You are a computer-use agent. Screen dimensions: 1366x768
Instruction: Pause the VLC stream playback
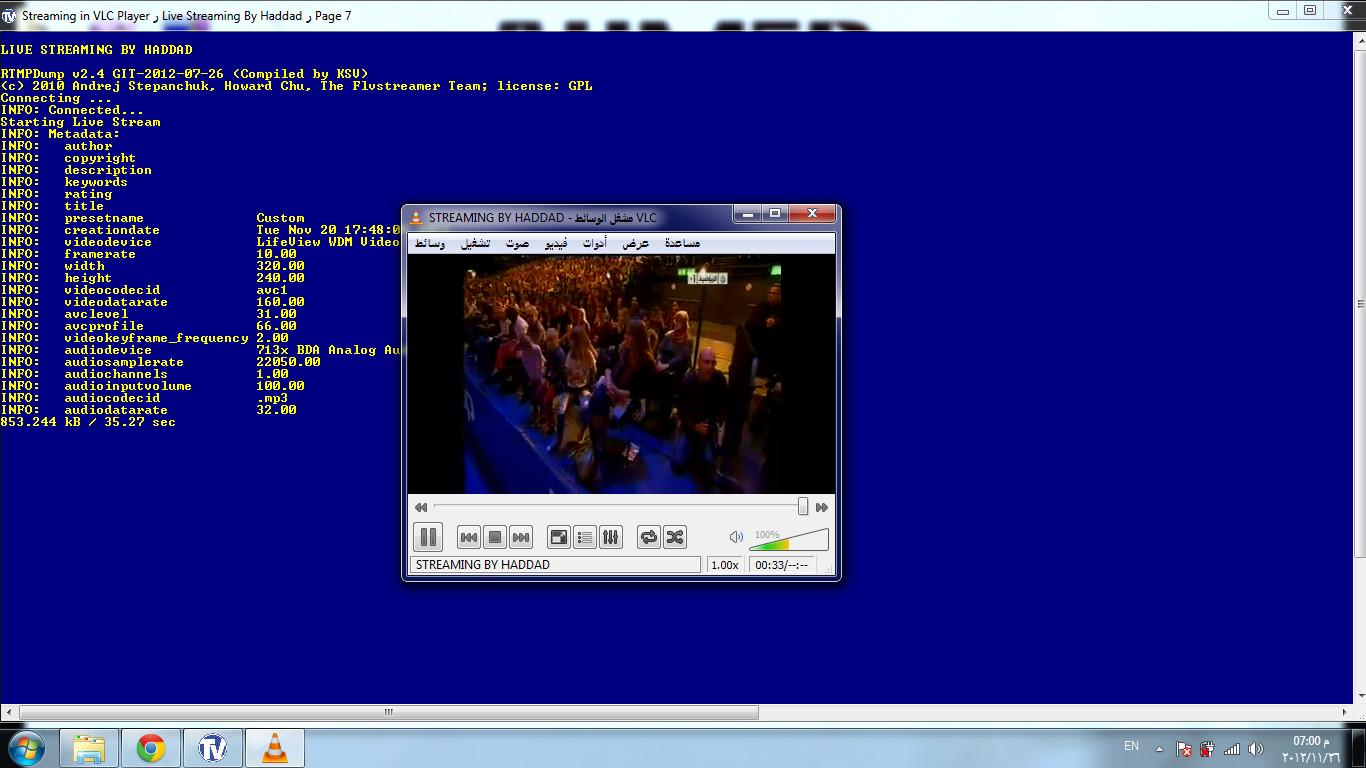pos(428,537)
